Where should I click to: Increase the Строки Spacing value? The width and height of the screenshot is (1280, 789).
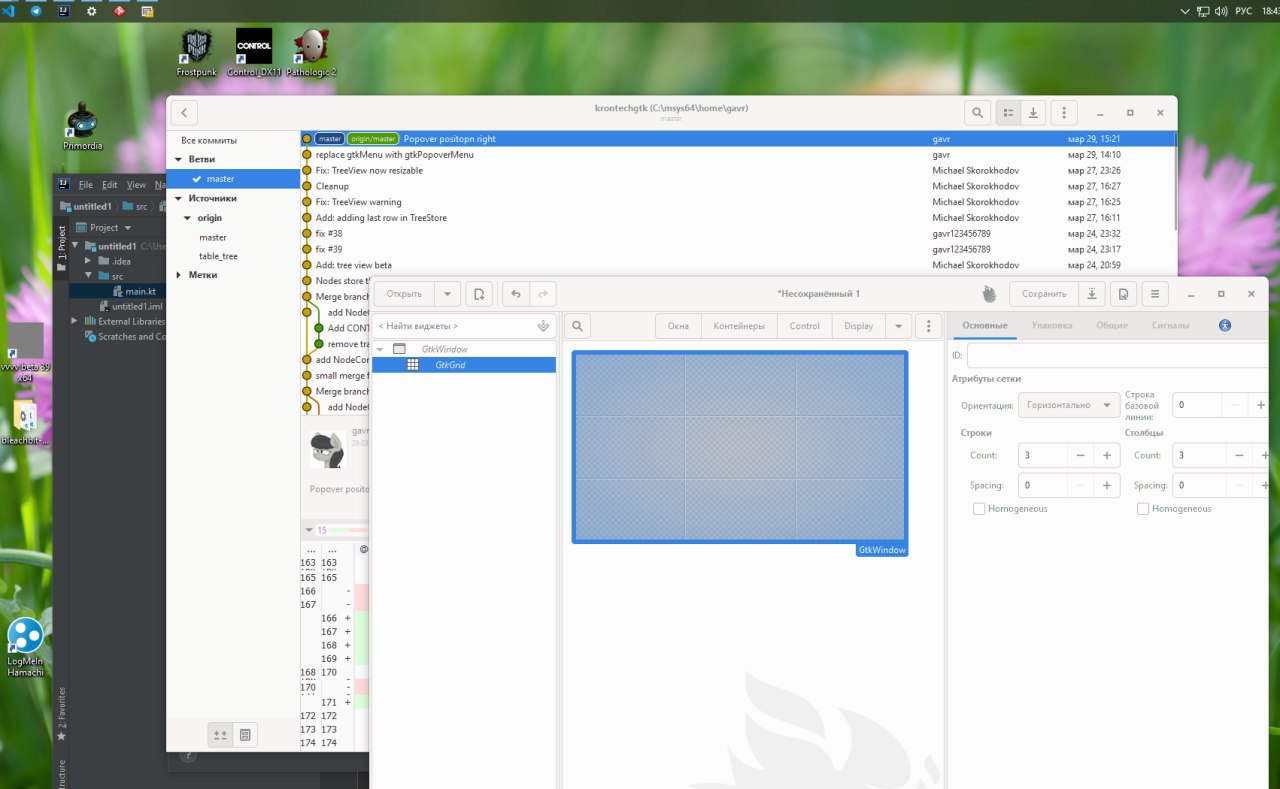click(1107, 486)
